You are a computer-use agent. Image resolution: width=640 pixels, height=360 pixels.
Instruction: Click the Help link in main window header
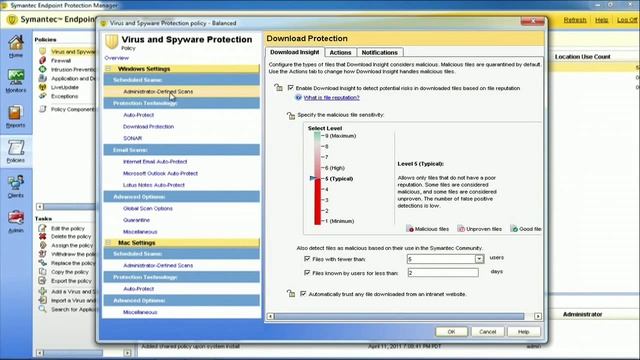coord(601,20)
